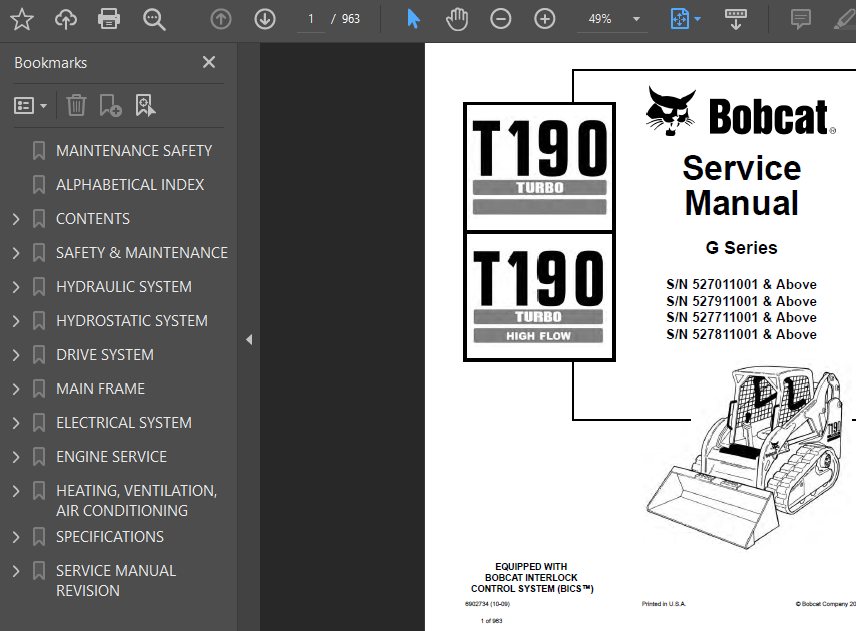The image size is (856, 631).
Task: Jump to HYDRAULIC SYSTEM section
Action: (124, 287)
